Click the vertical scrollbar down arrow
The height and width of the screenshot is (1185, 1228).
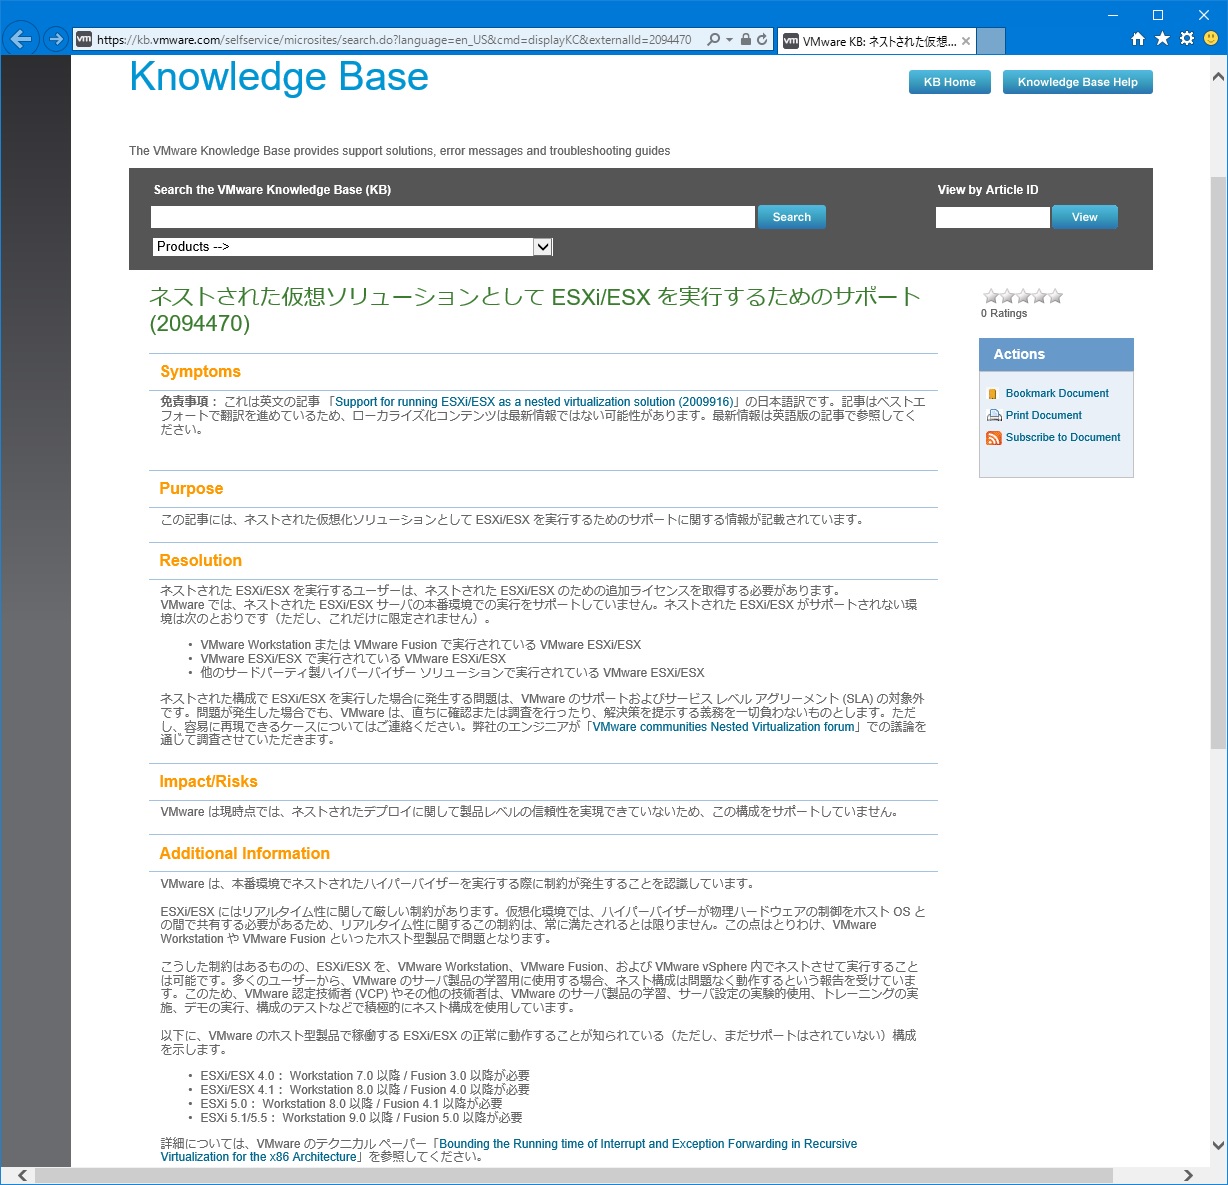[x=1218, y=1146]
